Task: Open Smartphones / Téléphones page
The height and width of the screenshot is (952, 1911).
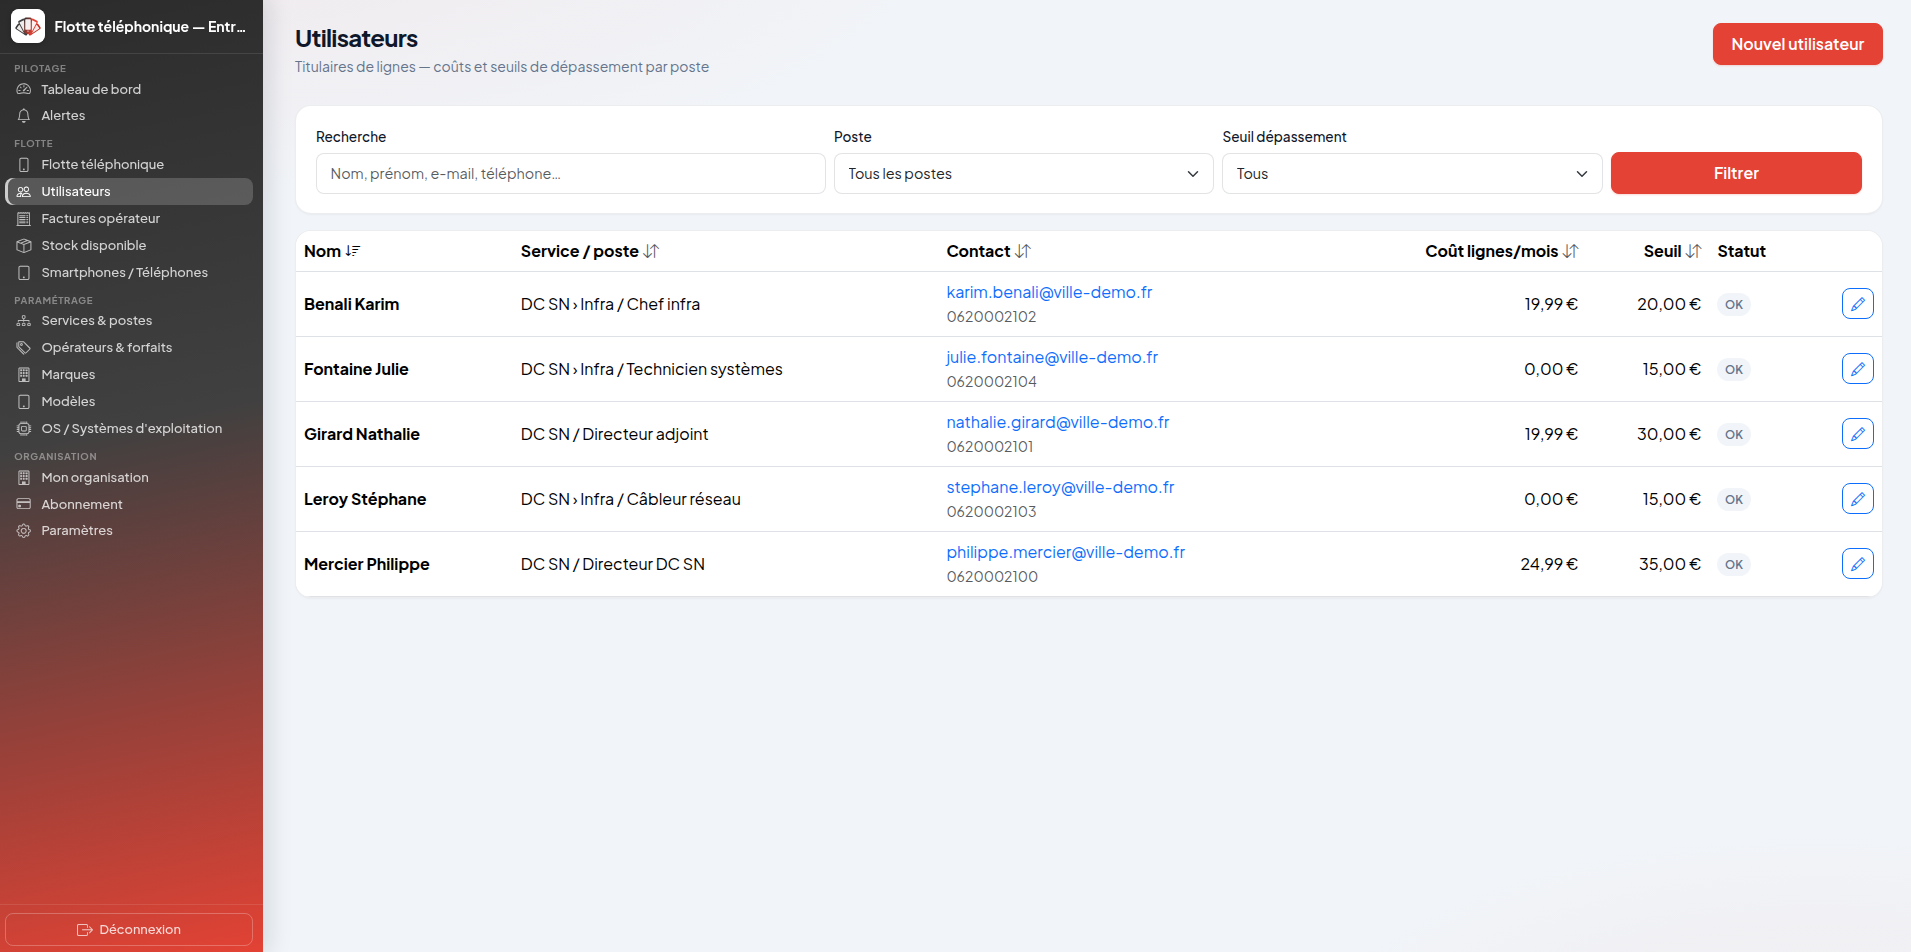Action: point(129,272)
